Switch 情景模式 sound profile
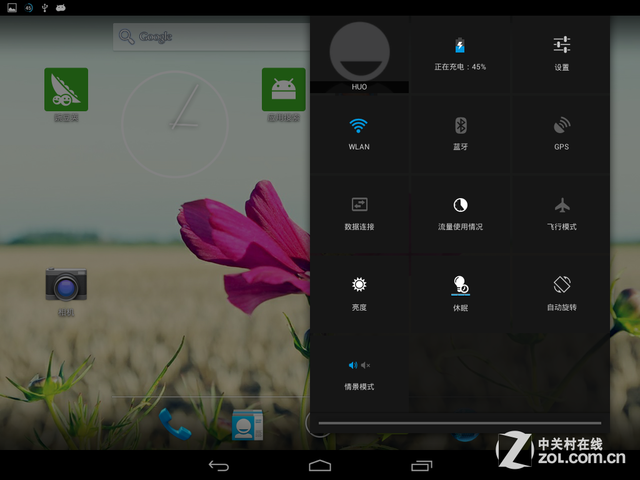Screen dimensions: 640x480 click(x=359, y=372)
